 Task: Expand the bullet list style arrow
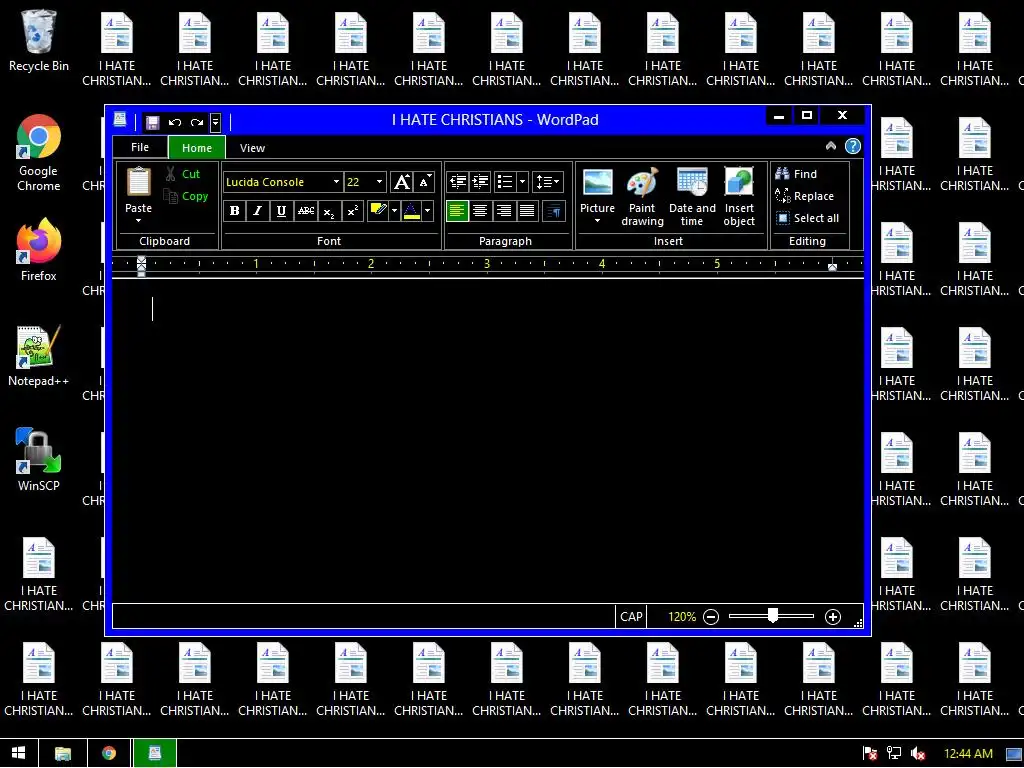click(522, 182)
